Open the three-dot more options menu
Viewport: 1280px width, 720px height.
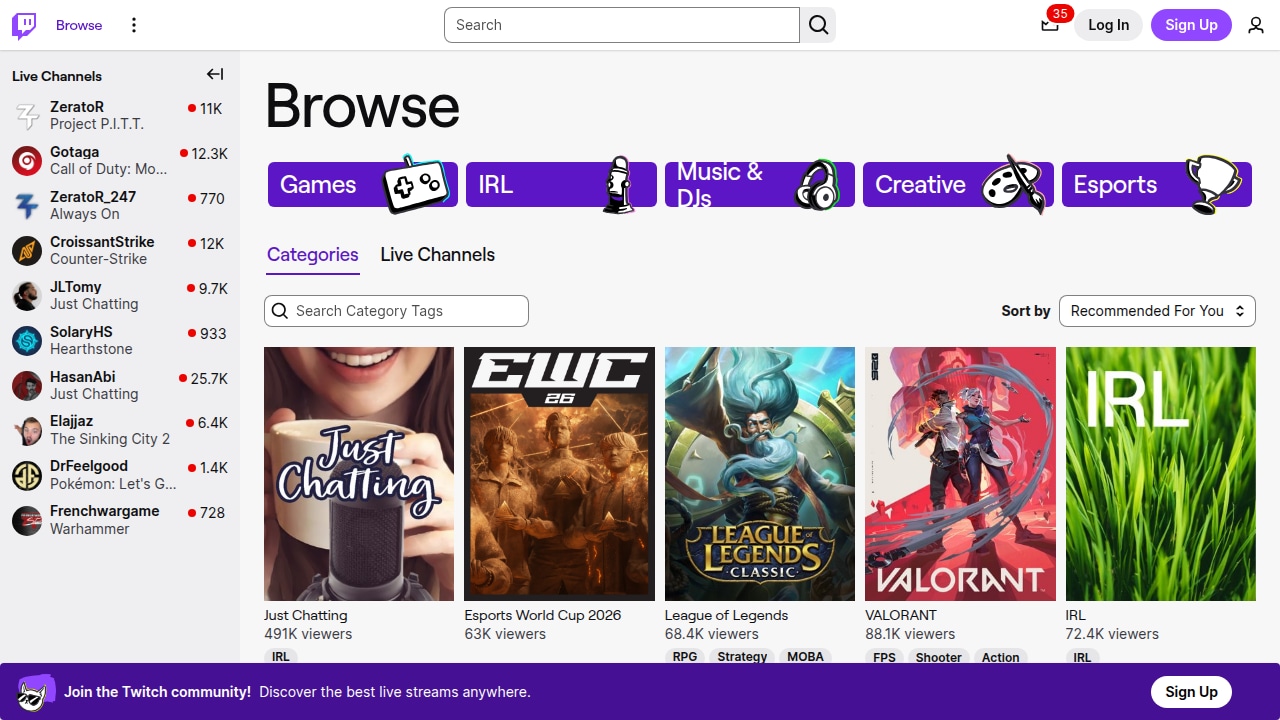tap(134, 25)
